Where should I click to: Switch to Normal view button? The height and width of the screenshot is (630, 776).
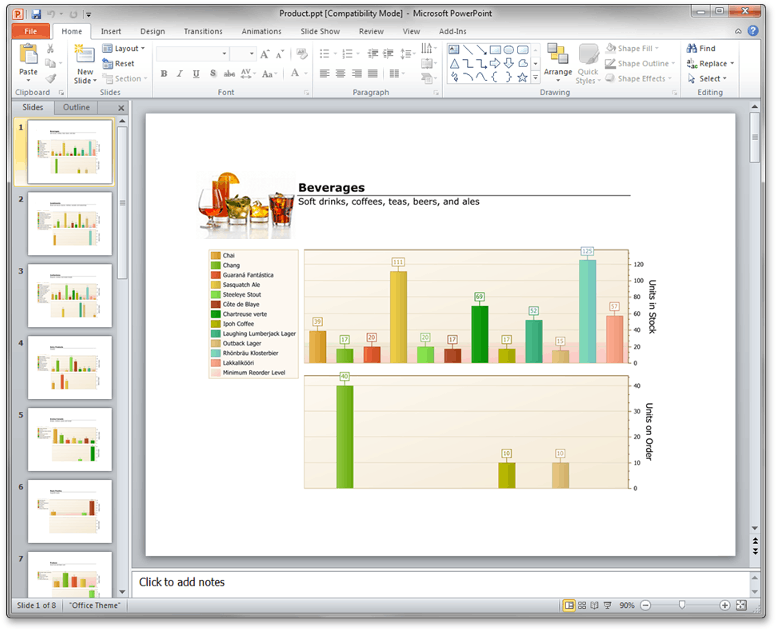coord(569,605)
